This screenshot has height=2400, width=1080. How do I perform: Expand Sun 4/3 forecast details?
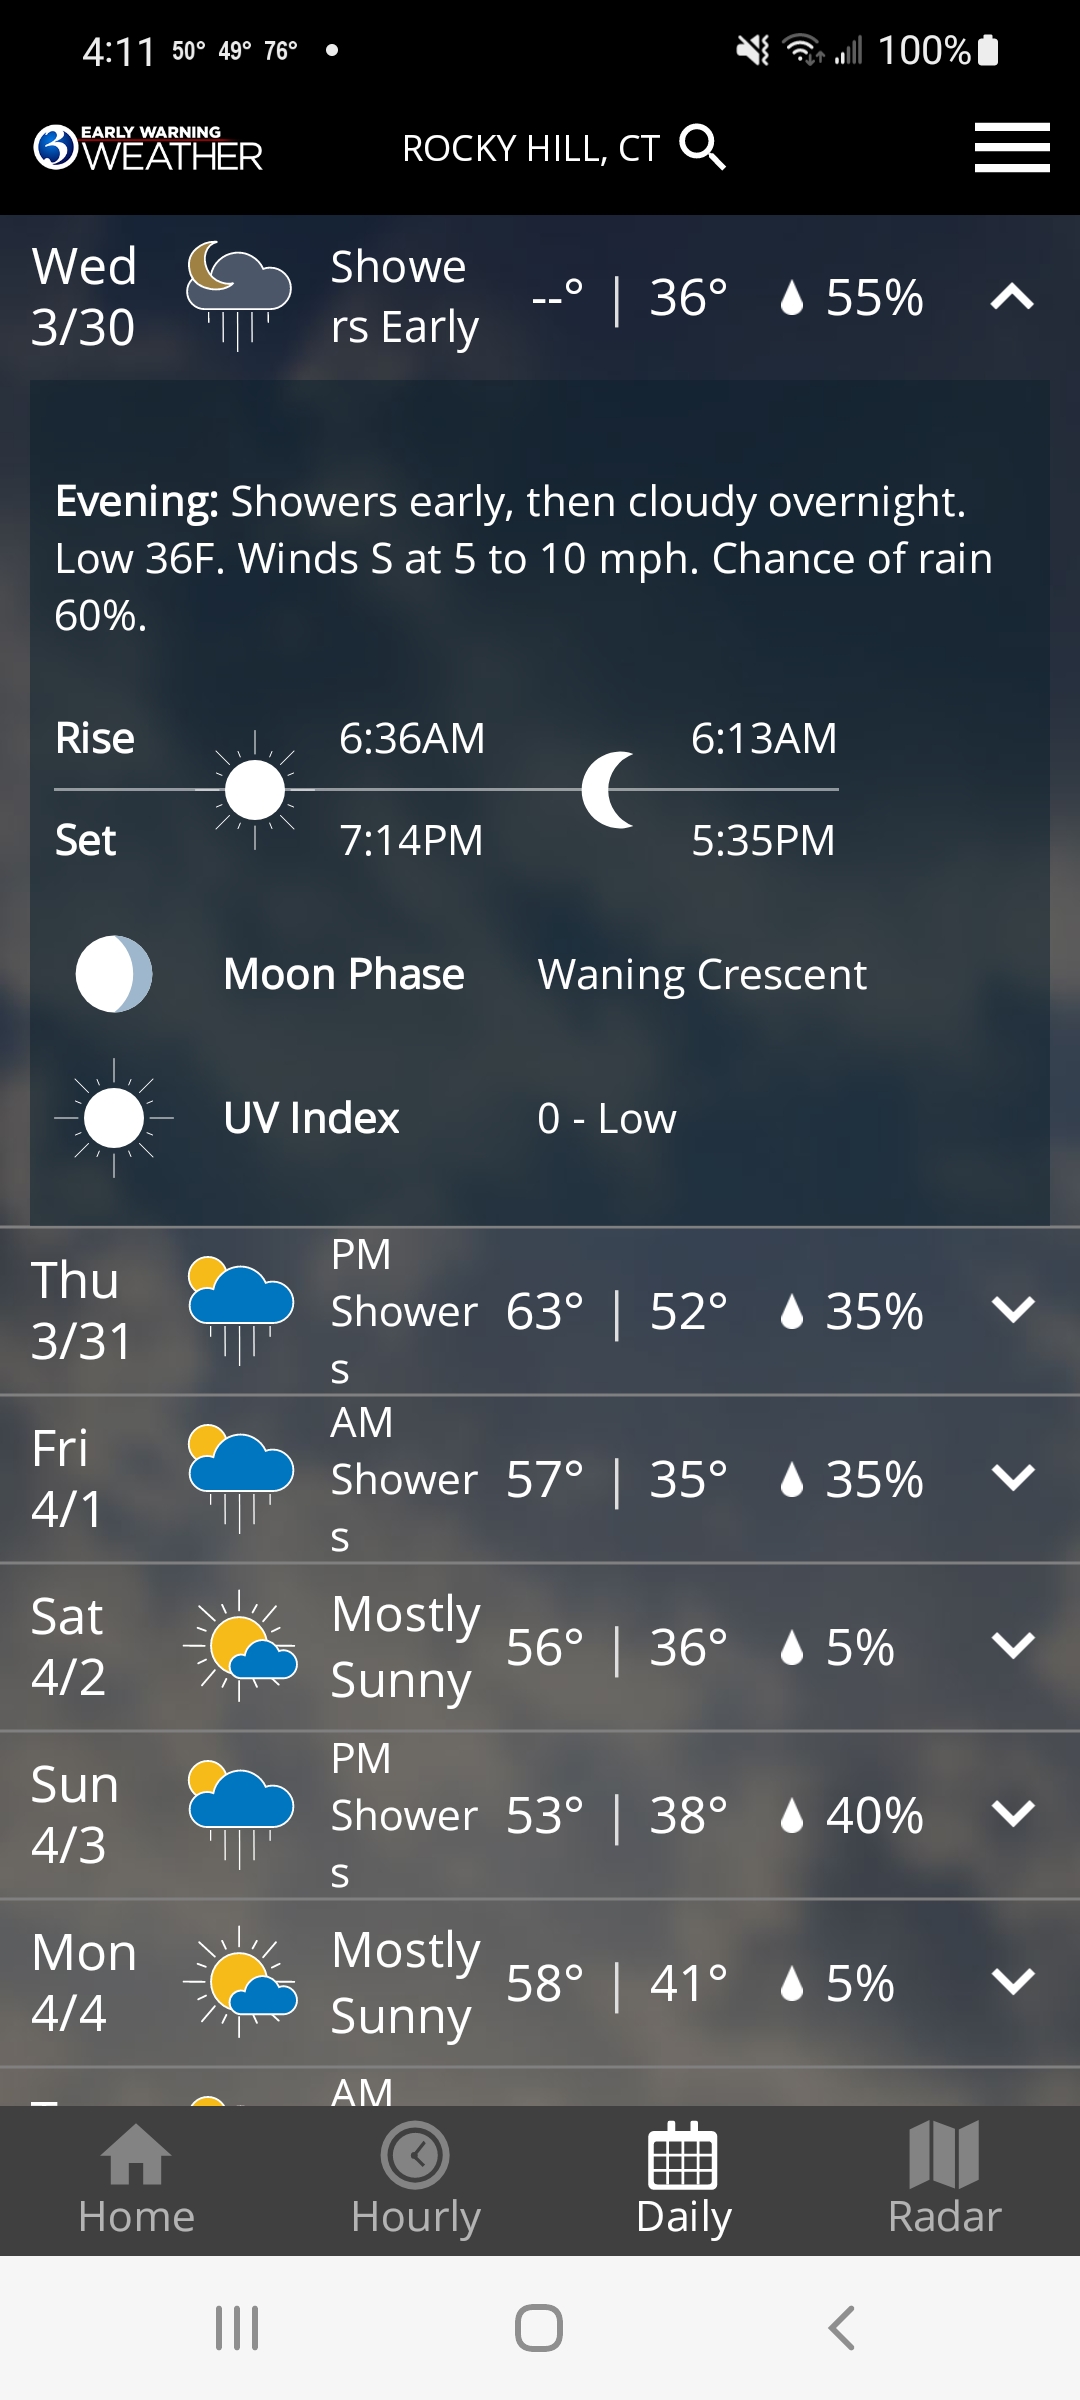pos(1012,1813)
